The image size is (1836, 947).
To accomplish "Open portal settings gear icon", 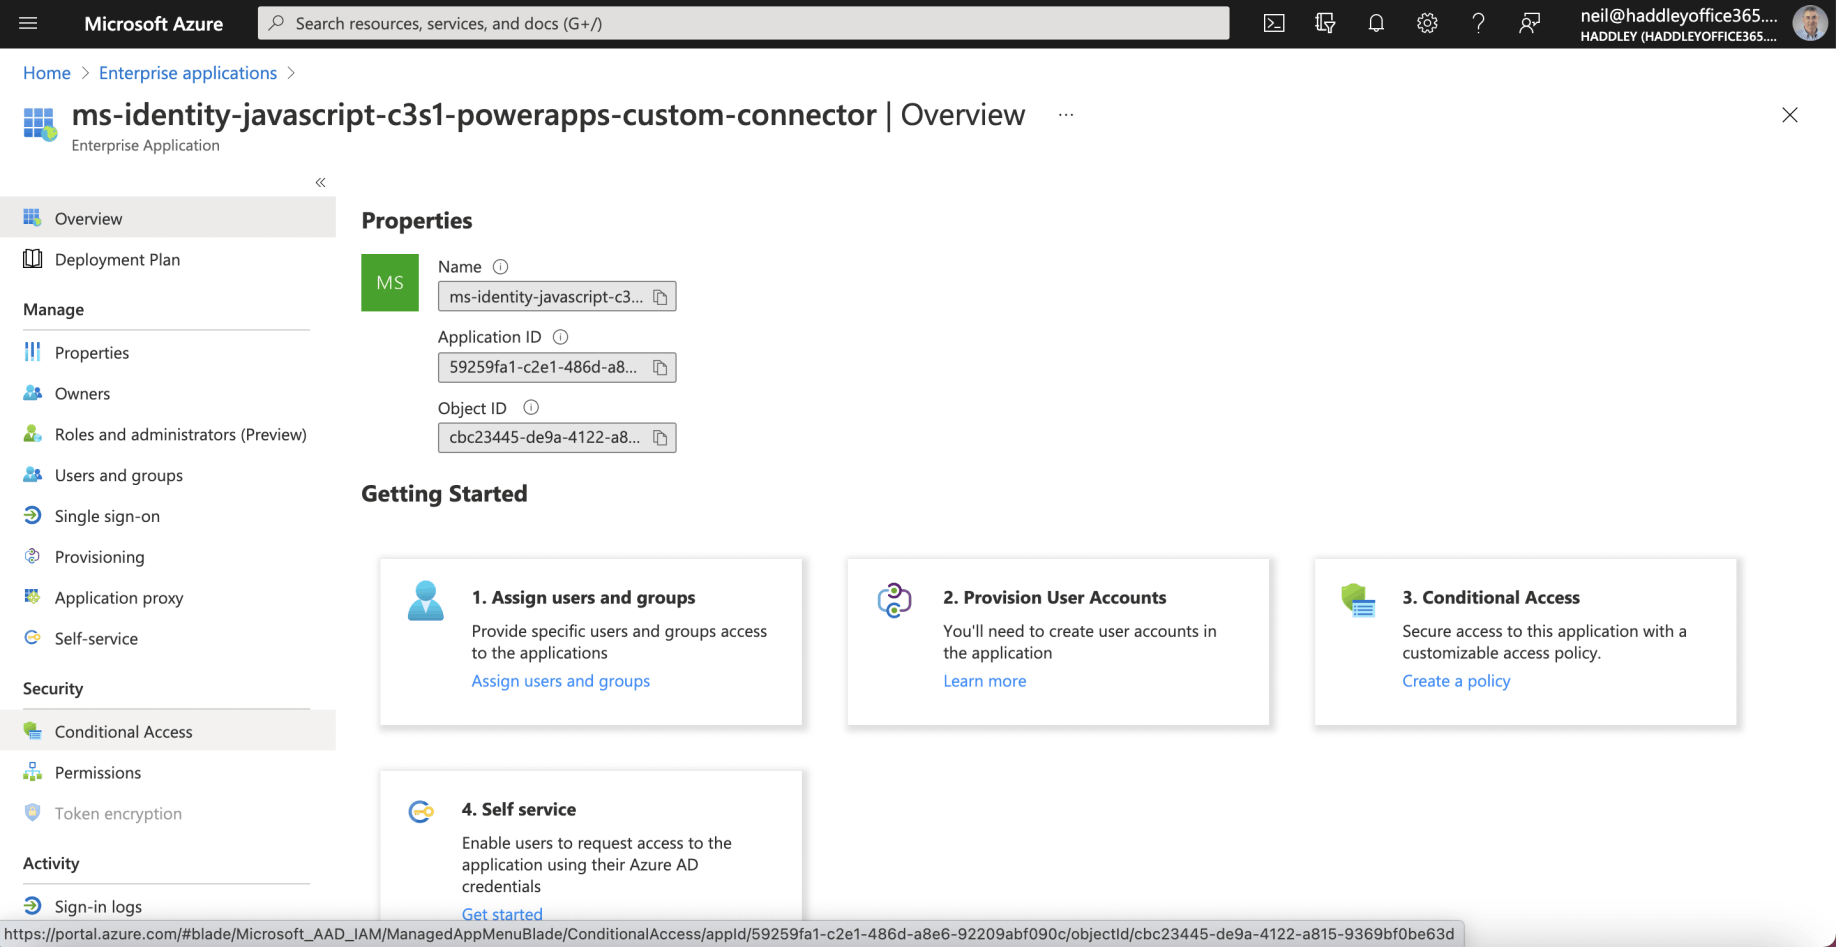I will (1427, 23).
